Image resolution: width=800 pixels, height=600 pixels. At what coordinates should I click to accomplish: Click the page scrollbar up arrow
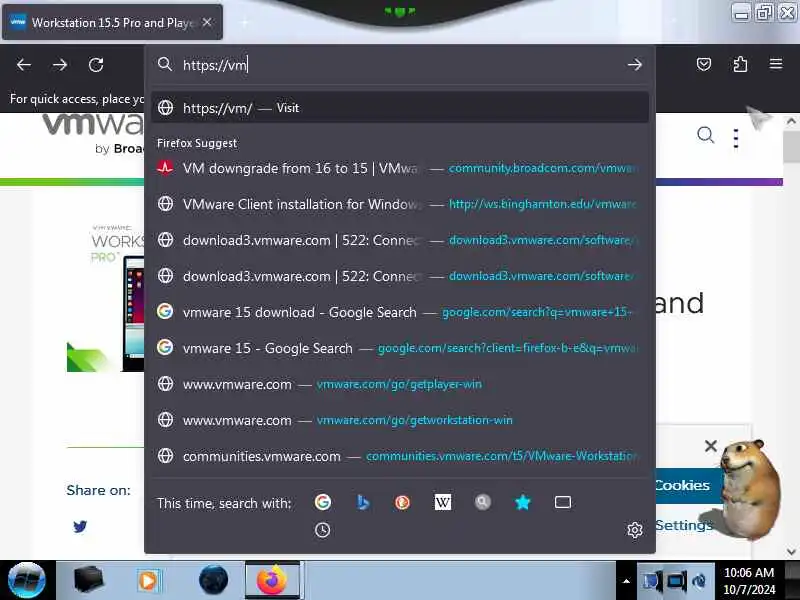tap(791, 121)
